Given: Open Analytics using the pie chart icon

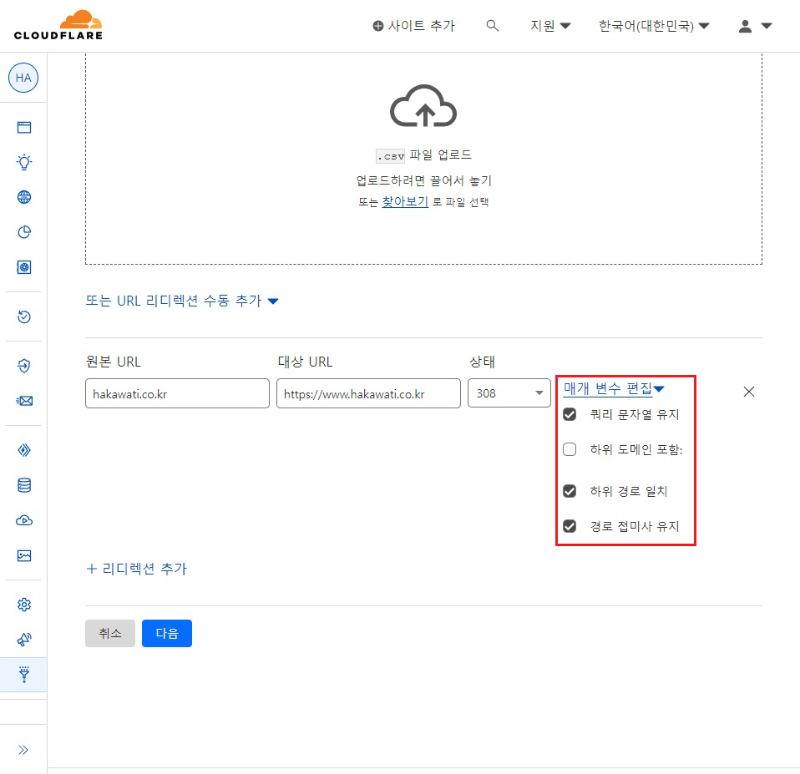Looking at the screenshot, I should [x=23, y=229].
